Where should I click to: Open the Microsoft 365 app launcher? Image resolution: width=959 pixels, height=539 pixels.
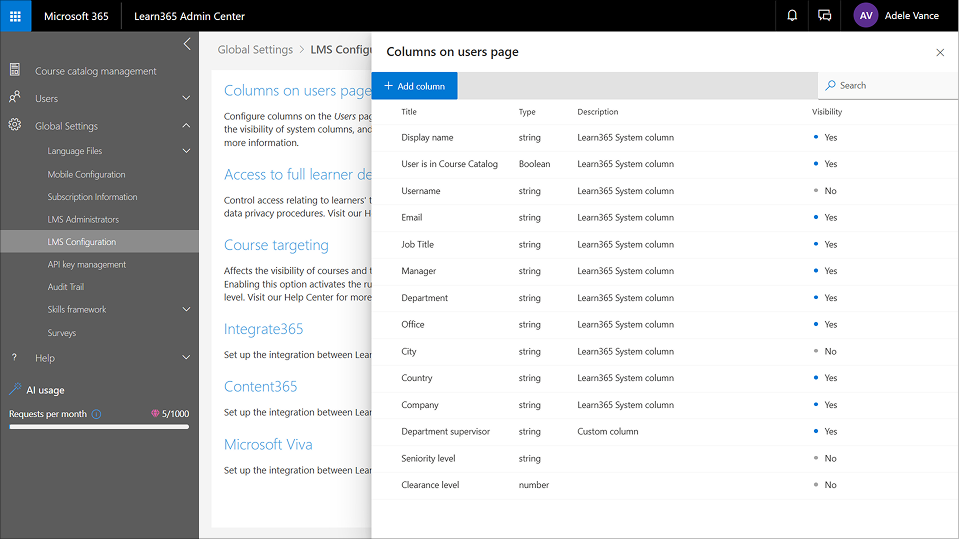click(x=15, y=16)
